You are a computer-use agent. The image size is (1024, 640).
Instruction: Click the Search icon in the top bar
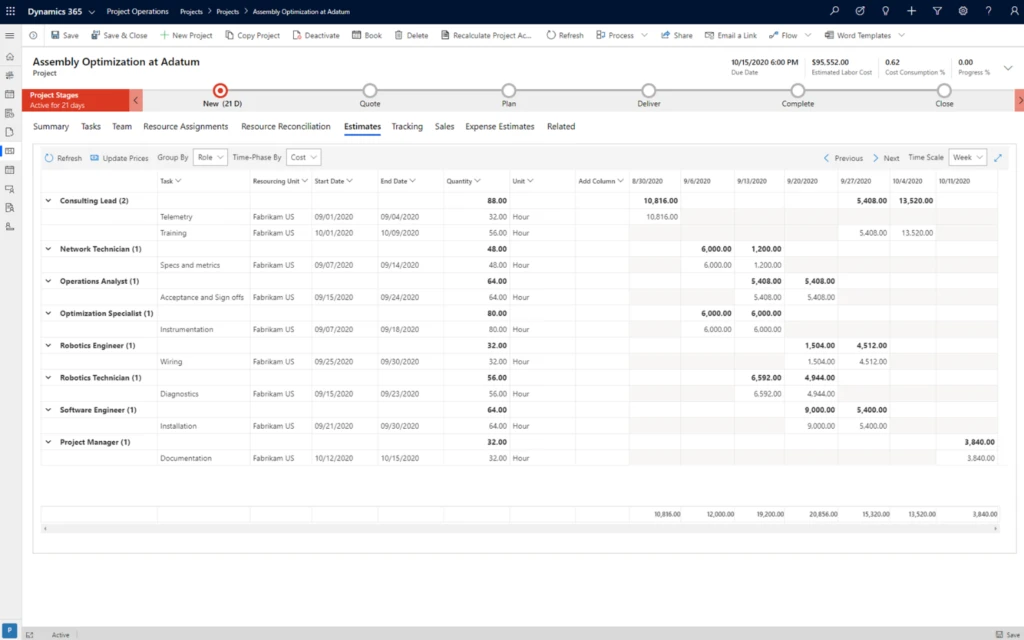pyautogui.click(x=834, y=11)
